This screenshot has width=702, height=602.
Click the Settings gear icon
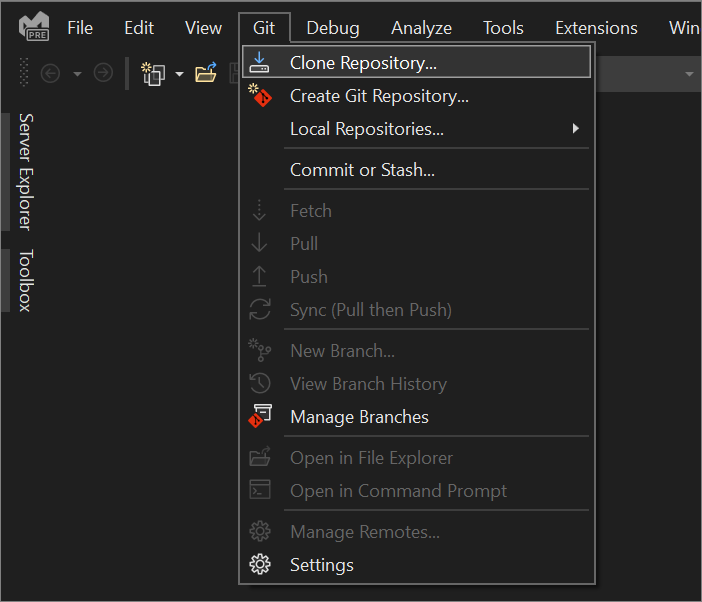[260, 565]
